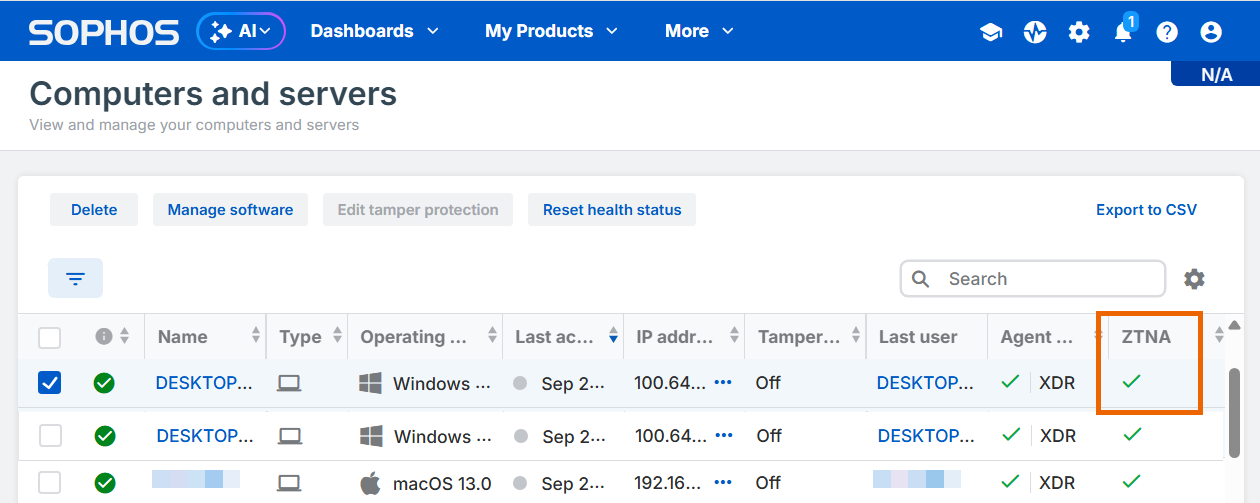Click the health pulse icon in header
The image size is (1260, 503).
[x=1035, y=32]
